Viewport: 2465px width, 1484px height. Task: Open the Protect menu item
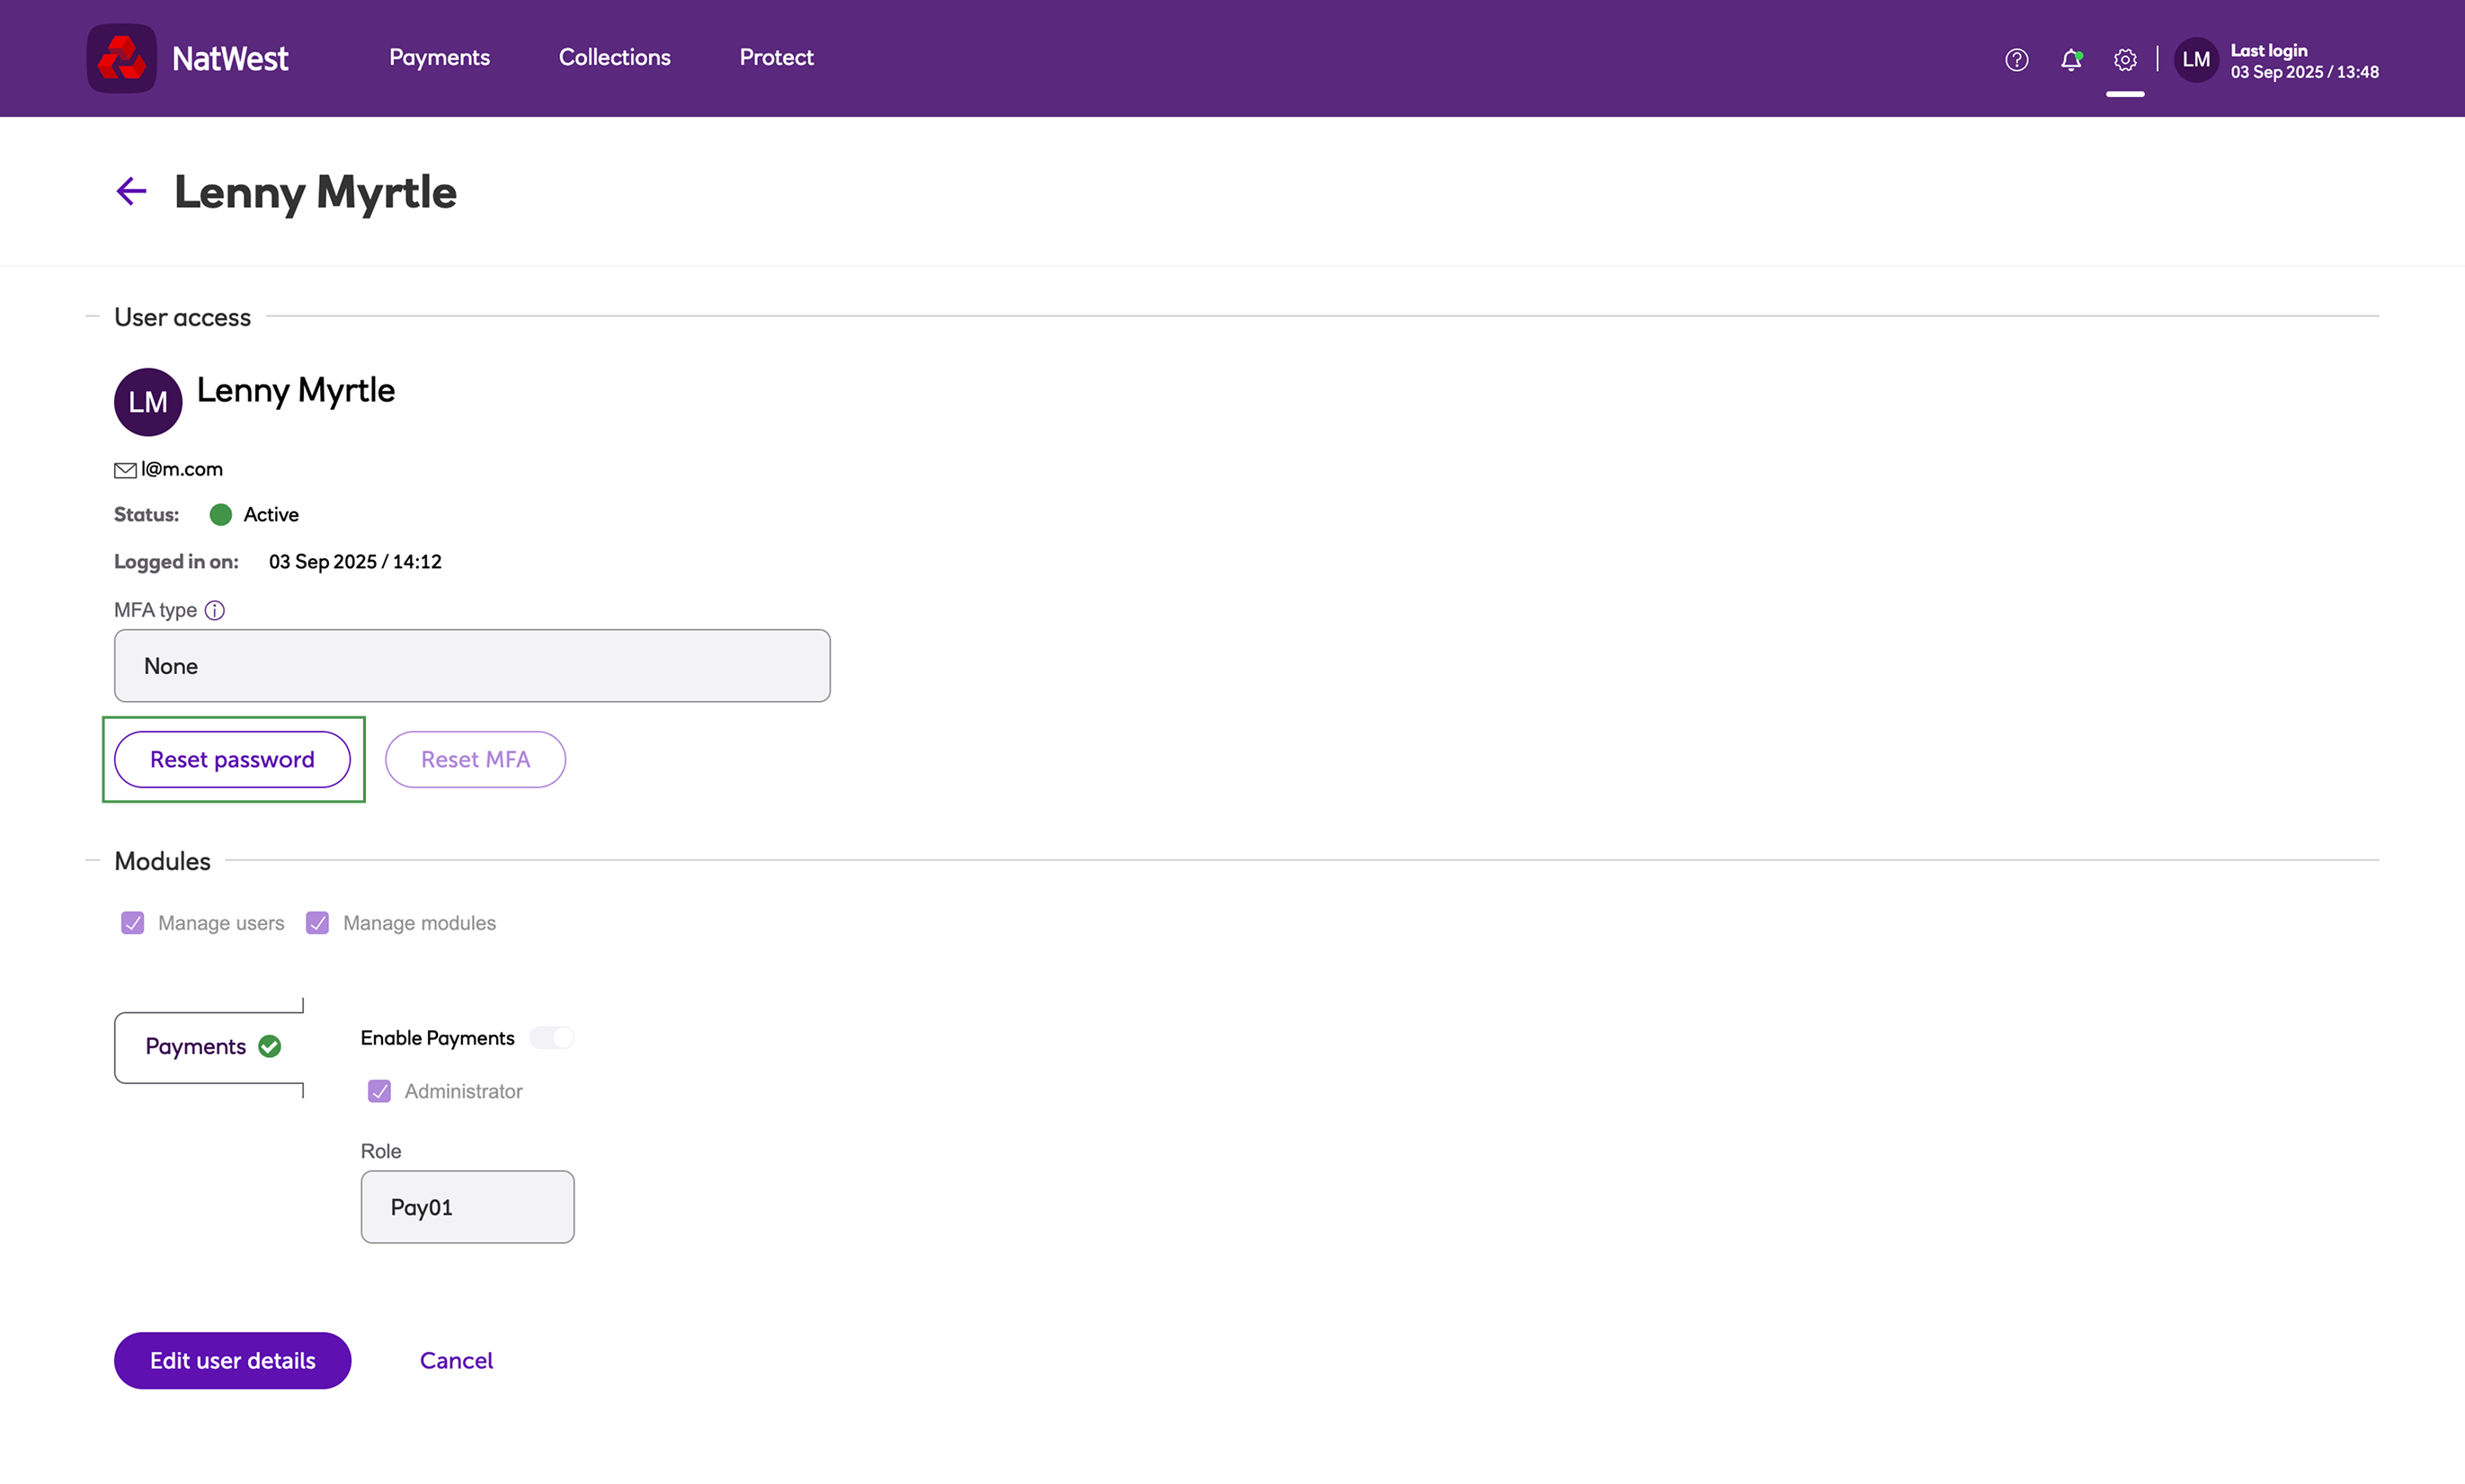coord(776,58)
